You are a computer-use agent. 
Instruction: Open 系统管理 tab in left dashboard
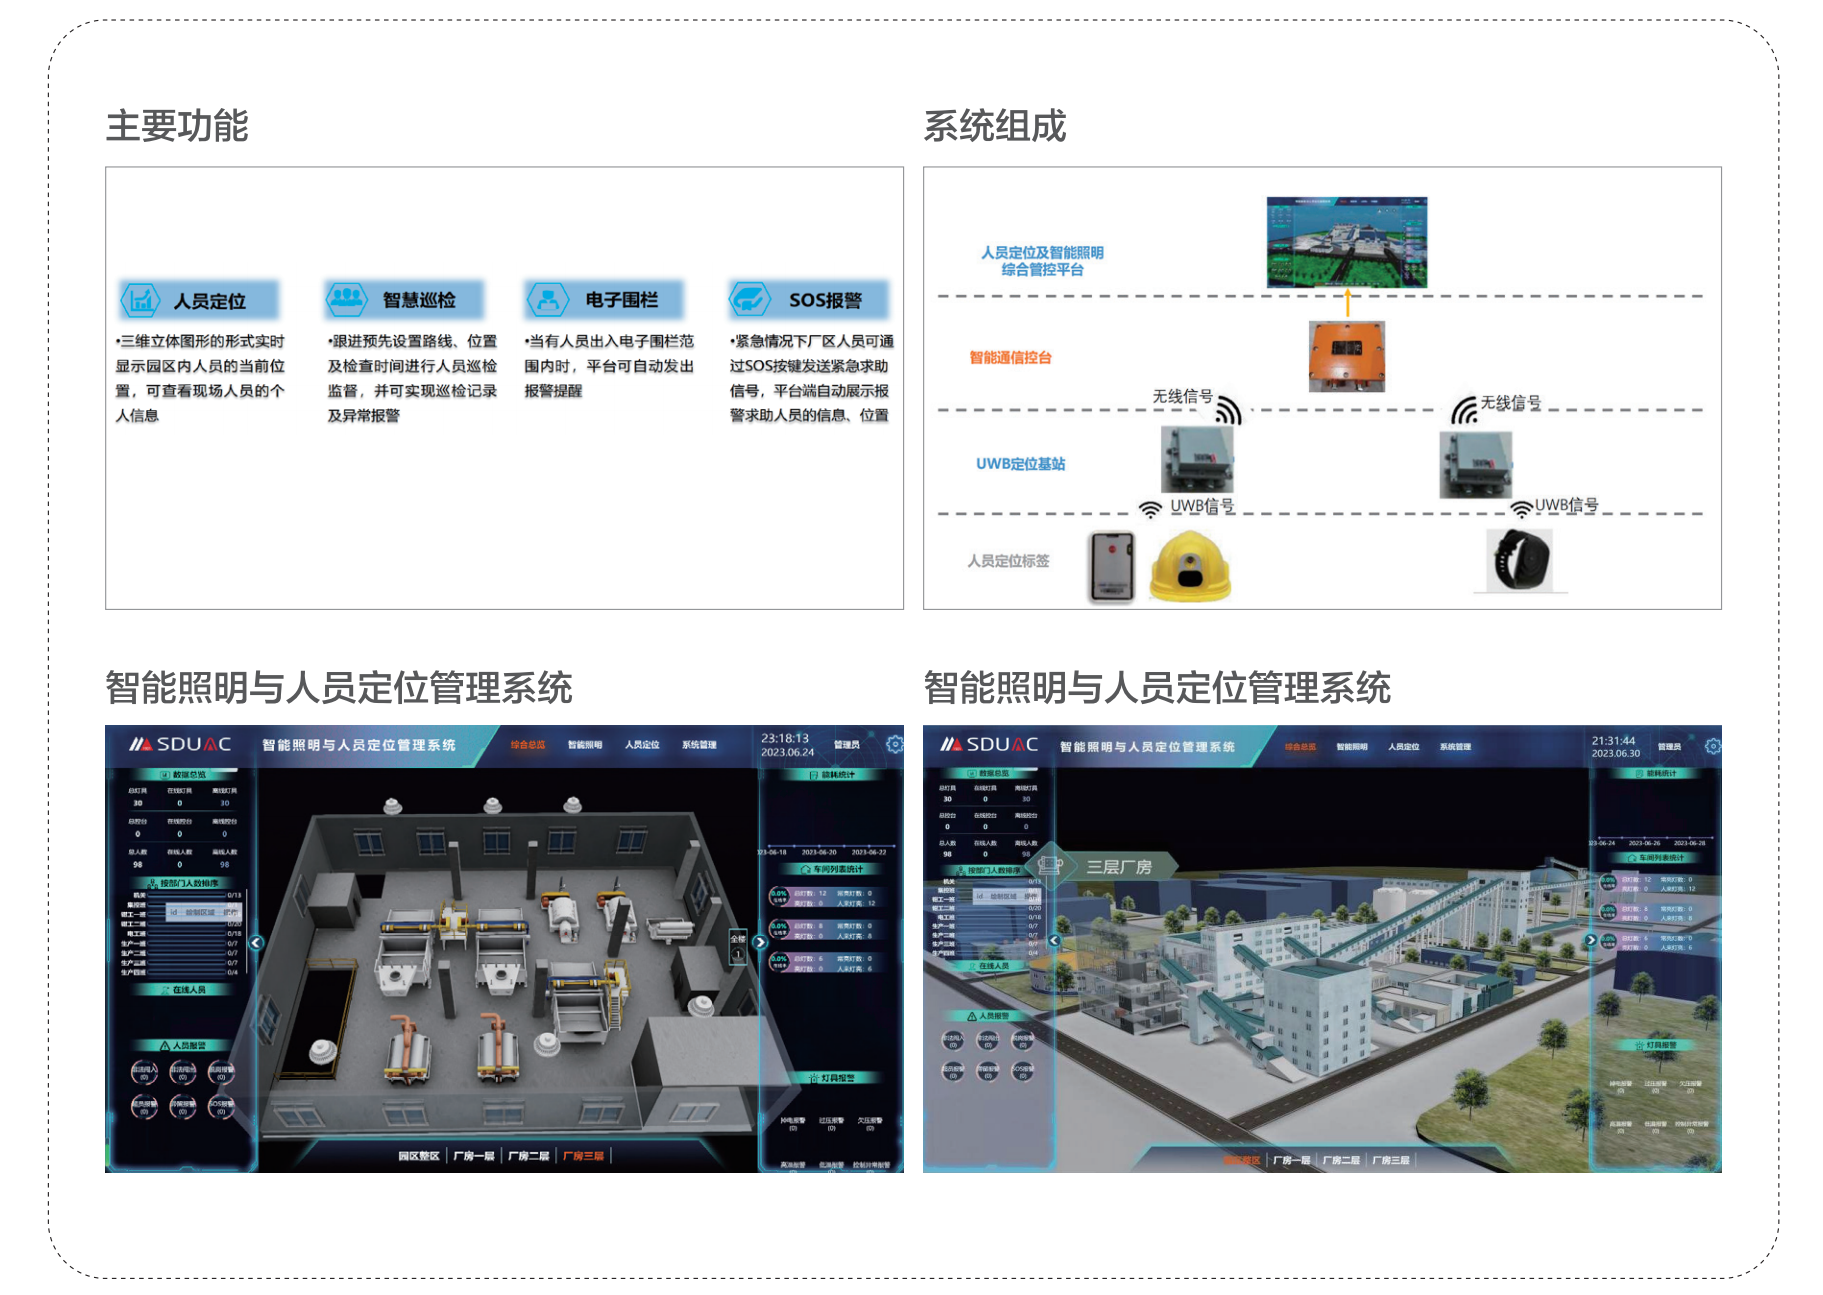699,745
